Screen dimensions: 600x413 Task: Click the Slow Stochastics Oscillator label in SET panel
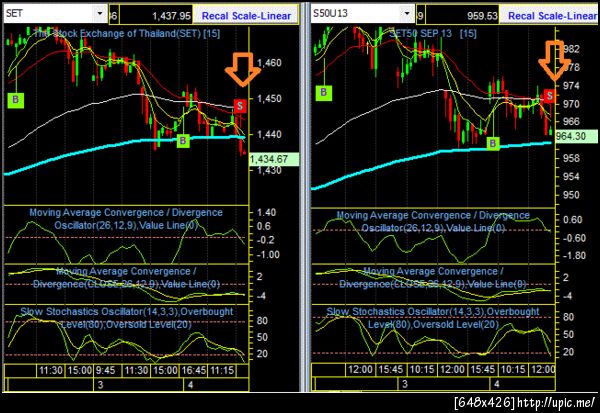[x=126, y=318]
